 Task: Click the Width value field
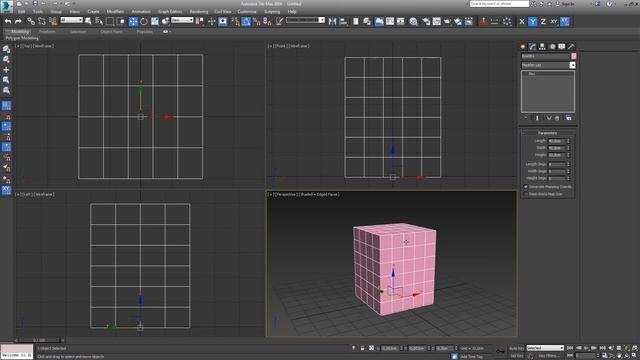[x=557, y=148]
